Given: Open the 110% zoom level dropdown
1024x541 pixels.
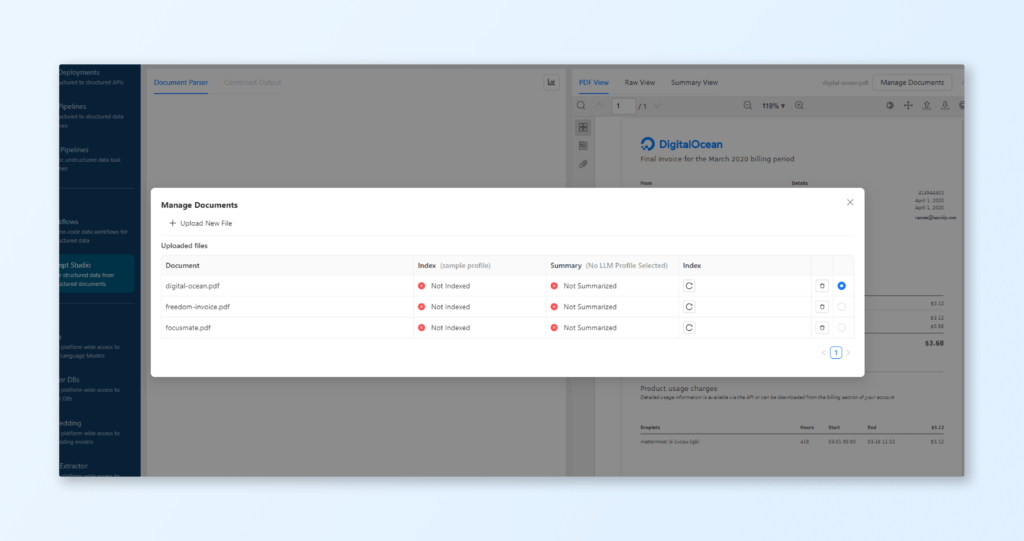Looking at the screenshot, I should click(773, 105).
